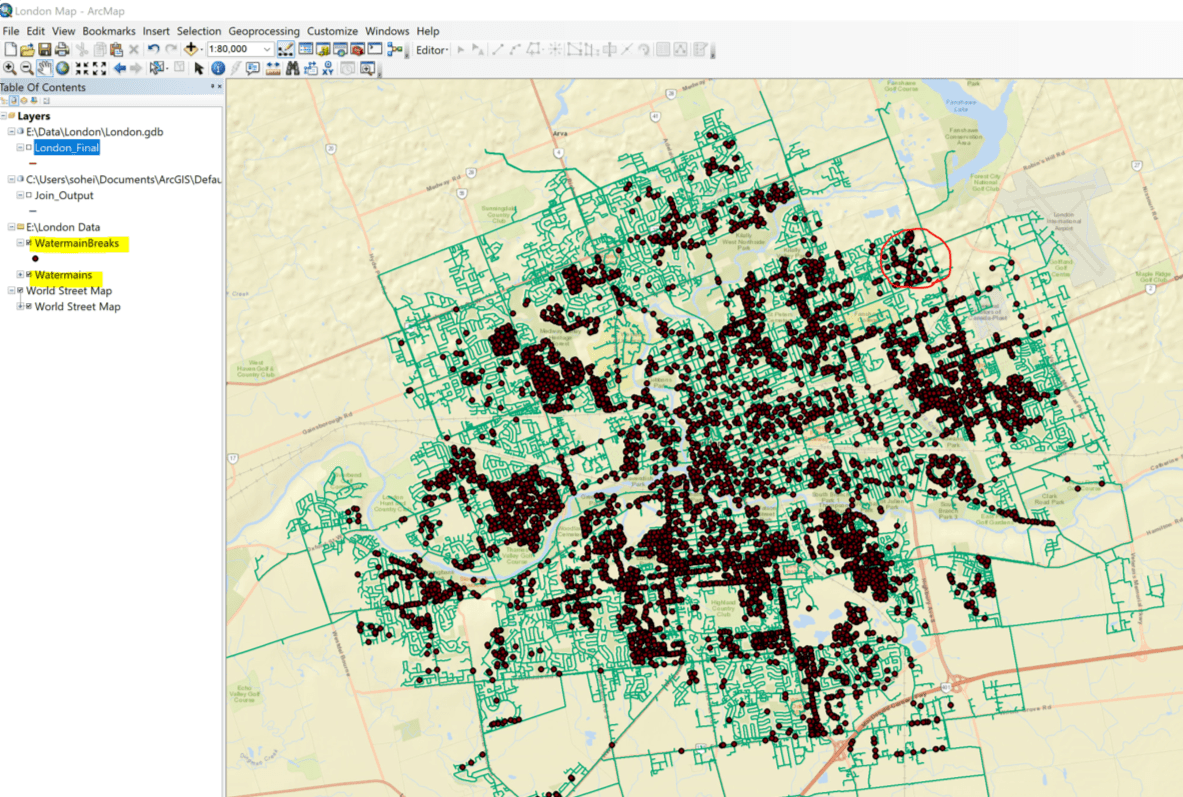
Task: Print the map
Action: tap(62, 50)
